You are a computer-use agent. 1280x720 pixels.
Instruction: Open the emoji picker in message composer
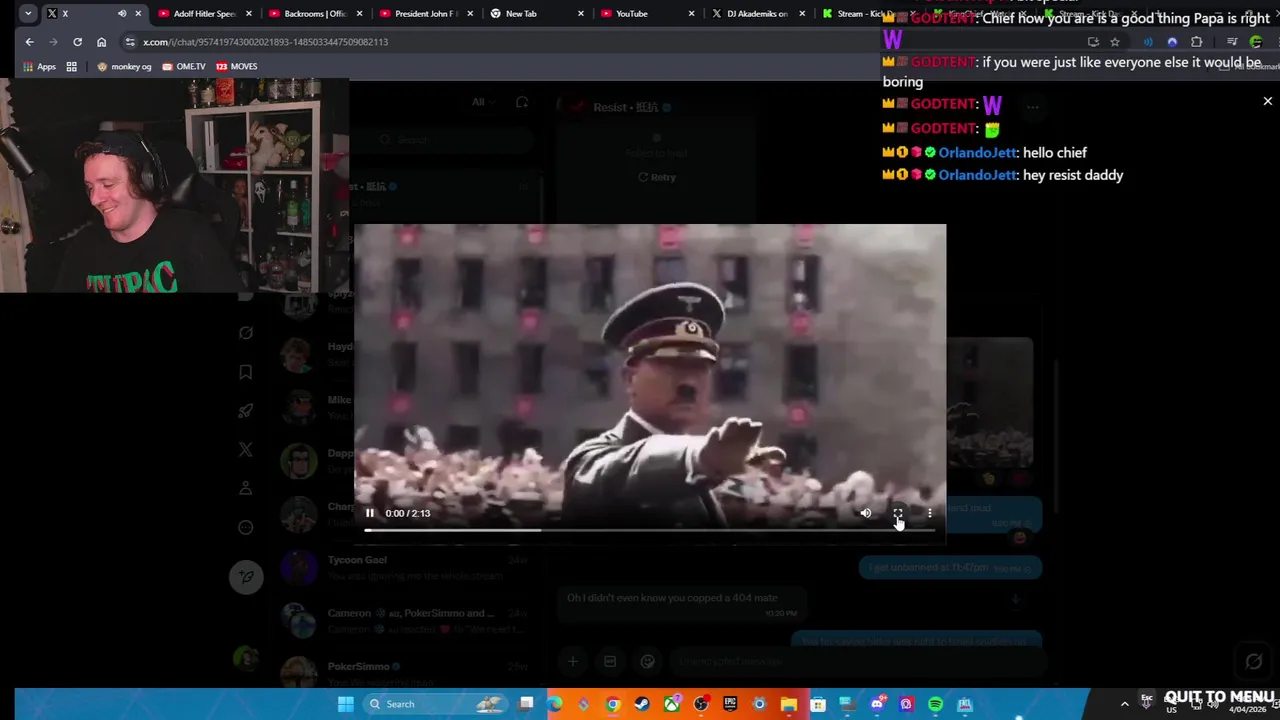pyautogui.click(x=647, y=661)
